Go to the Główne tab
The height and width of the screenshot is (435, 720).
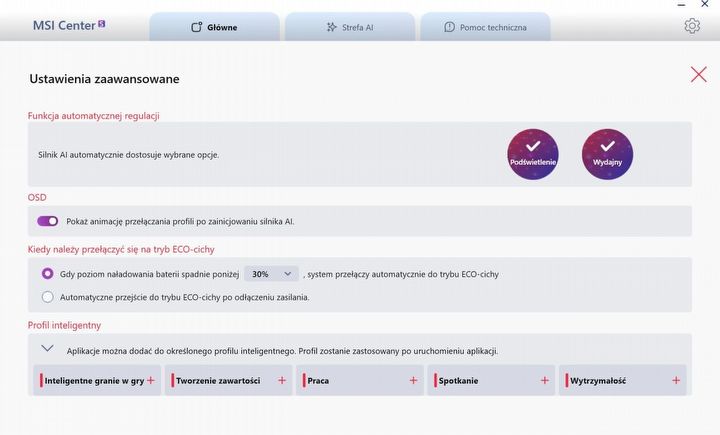click(214, 27)
